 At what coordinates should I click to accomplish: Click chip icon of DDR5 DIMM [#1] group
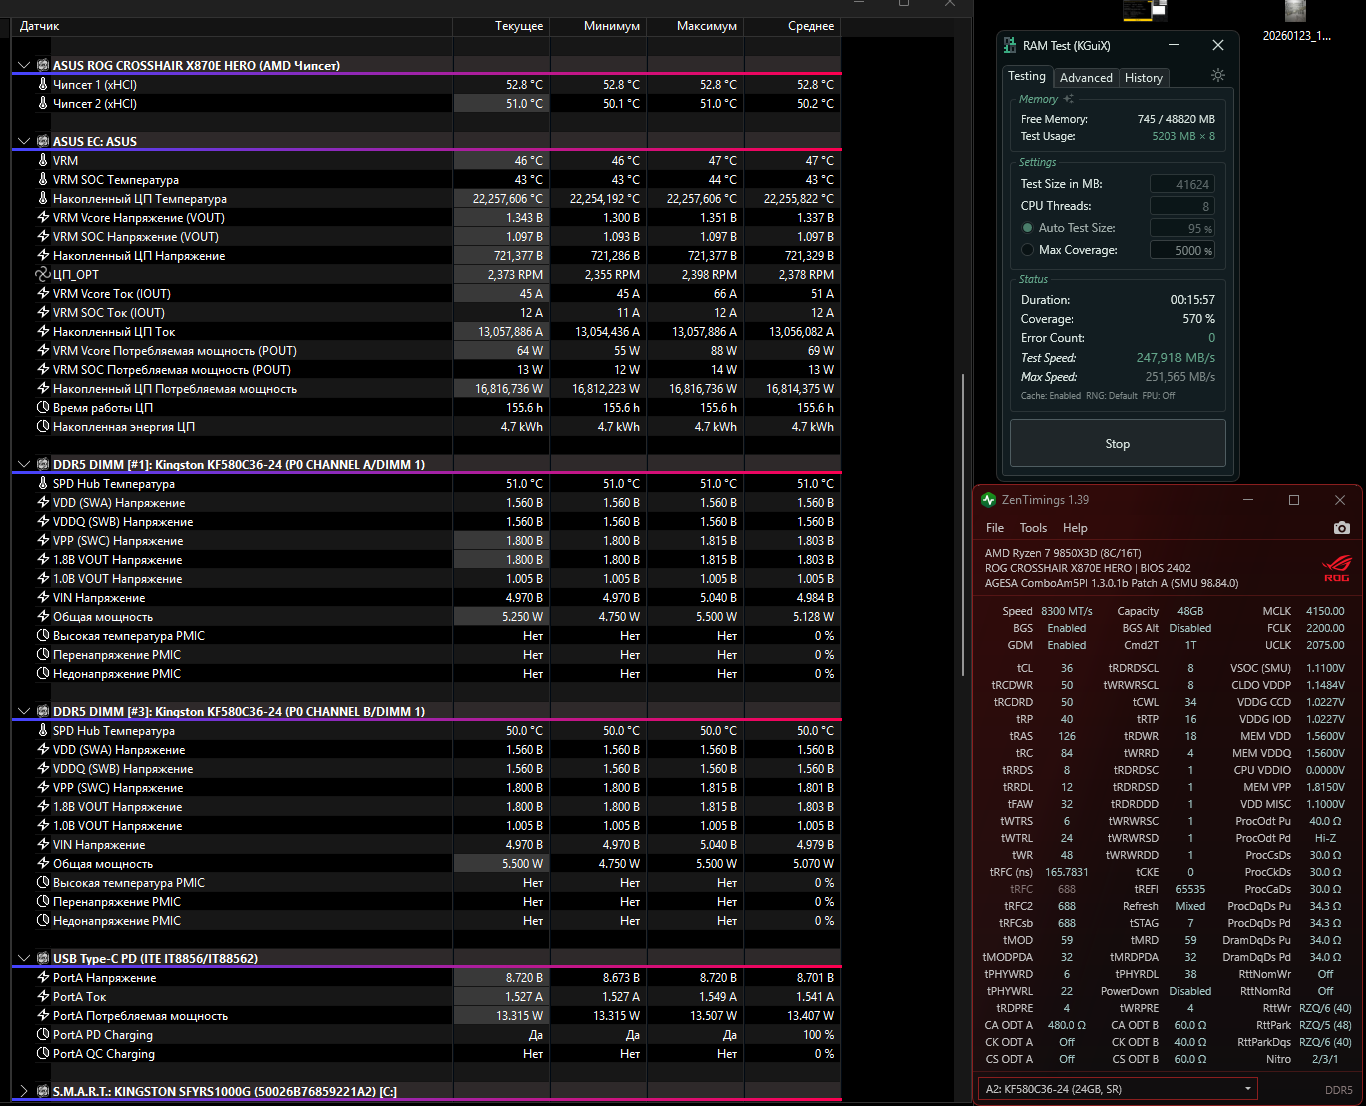point(43,465)
